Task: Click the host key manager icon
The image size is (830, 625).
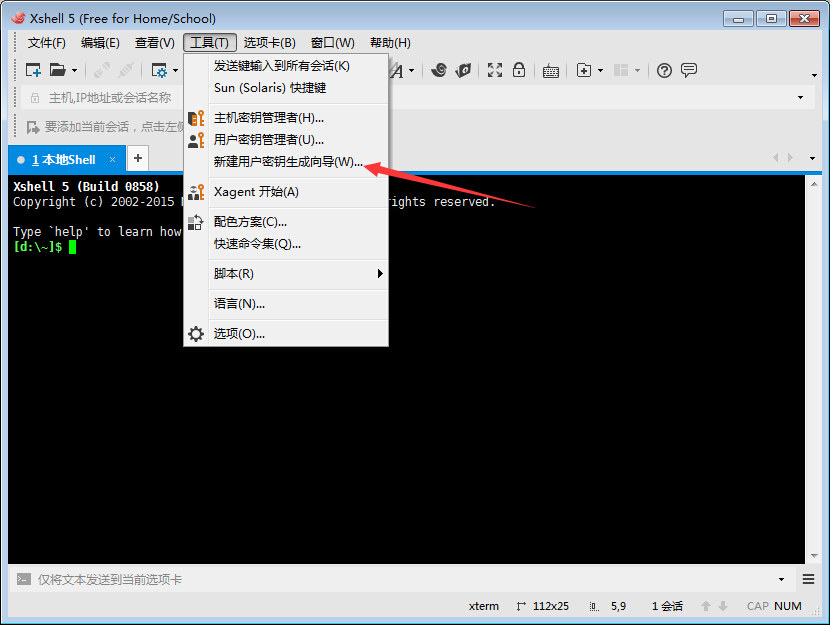Action: 196,118
